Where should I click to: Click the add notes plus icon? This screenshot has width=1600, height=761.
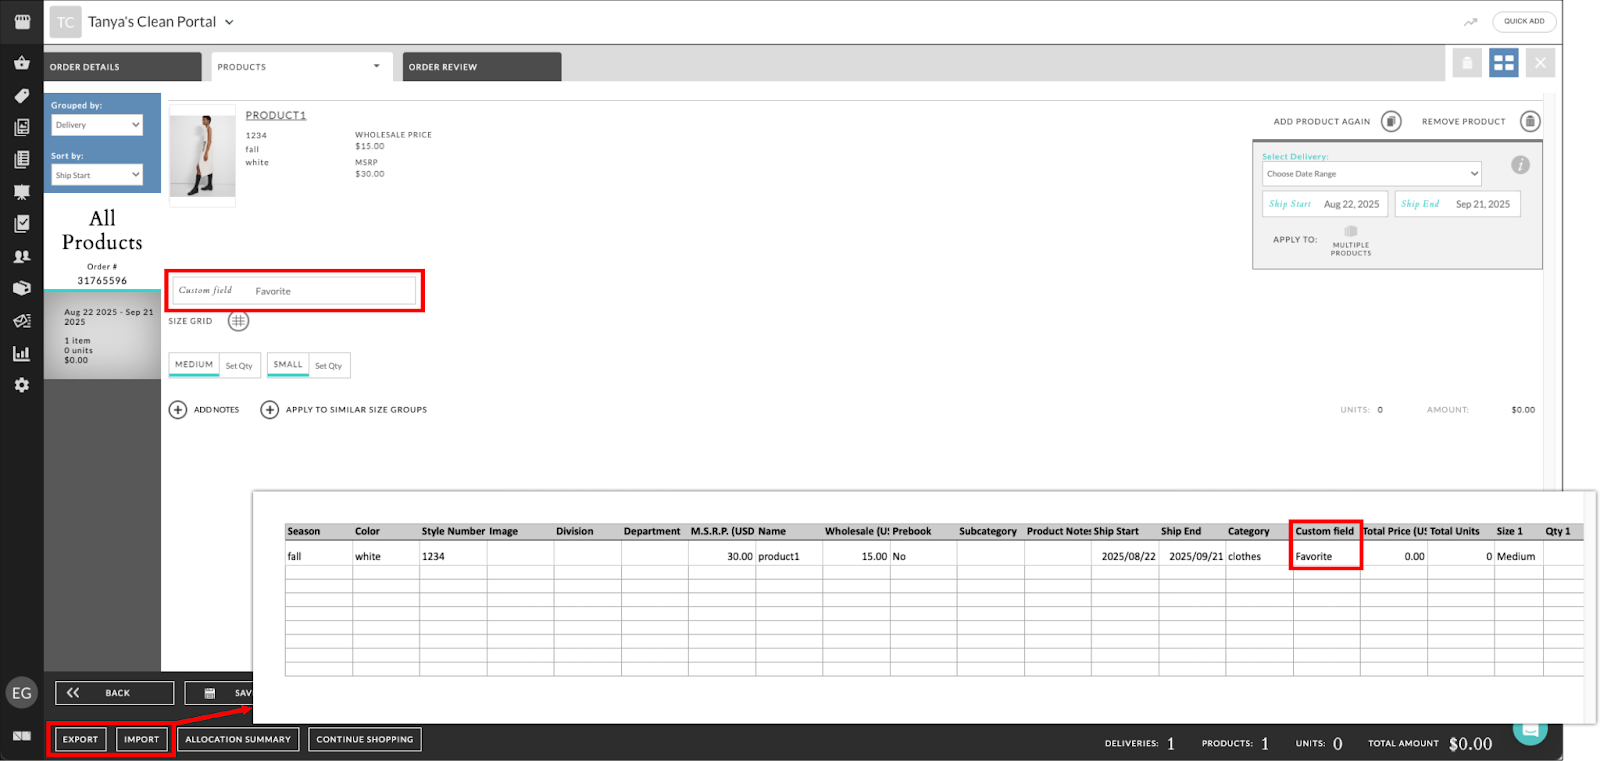point(178,410)
